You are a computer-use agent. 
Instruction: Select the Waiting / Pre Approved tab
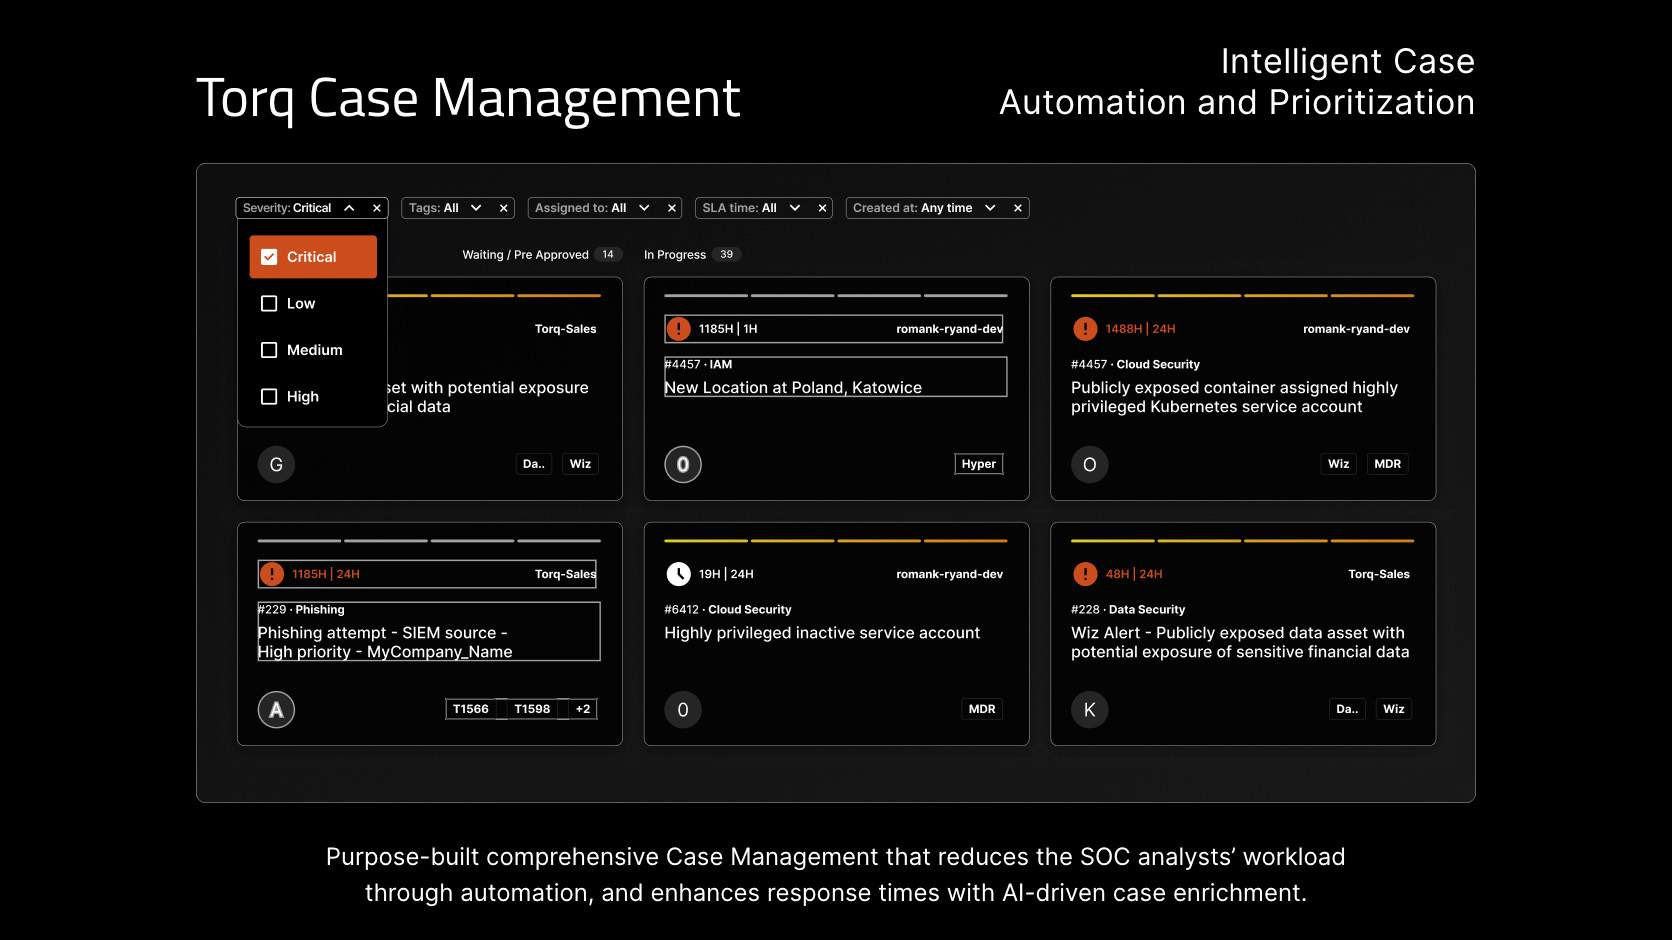pyautogui.click(x=524, y=254)
